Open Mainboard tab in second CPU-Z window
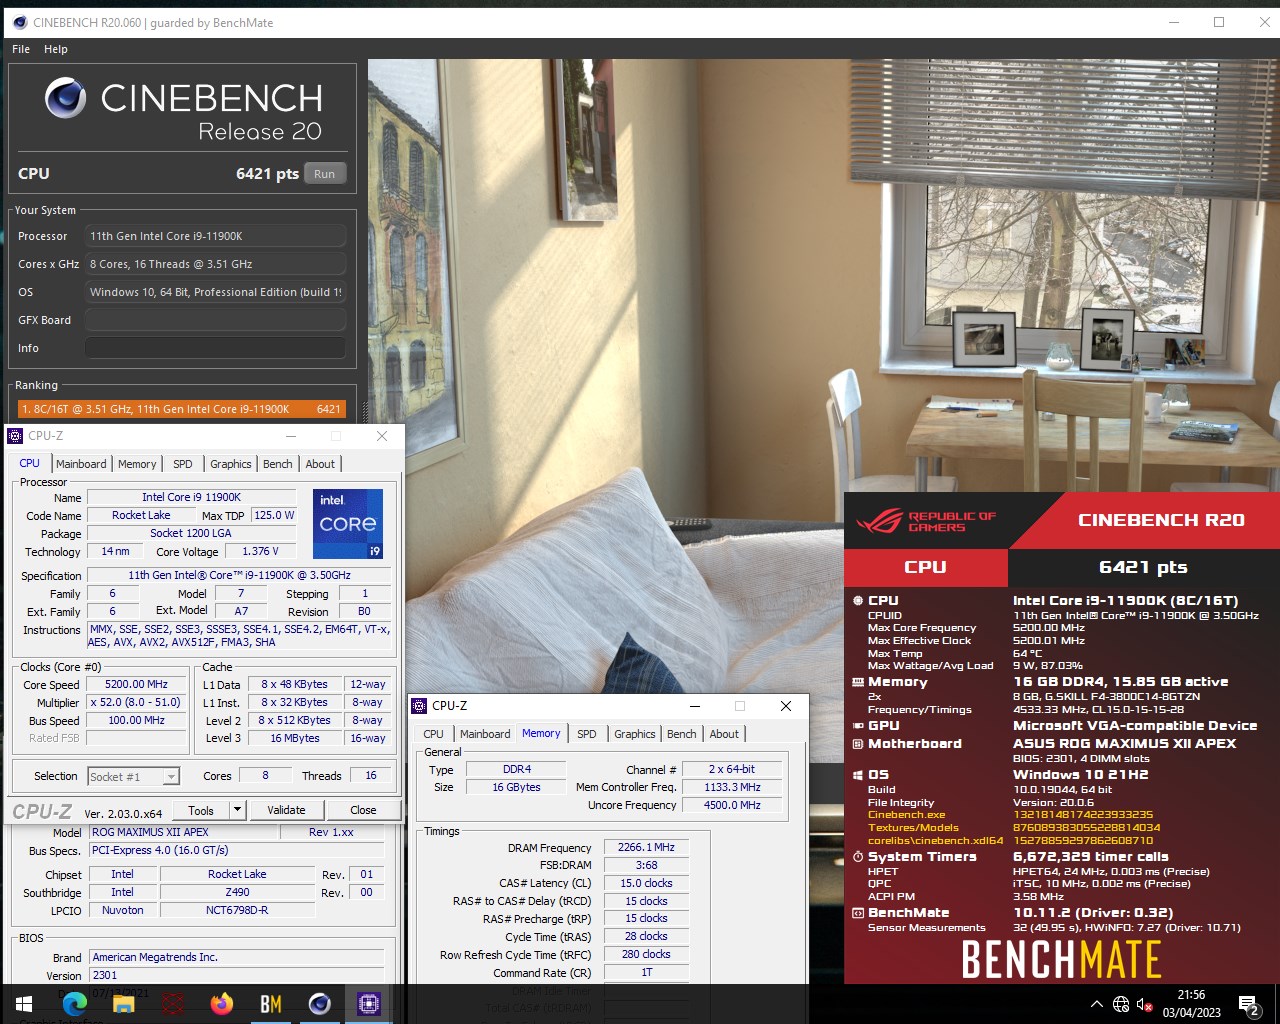This screenshot has width=1280, height=1024. 485,734
